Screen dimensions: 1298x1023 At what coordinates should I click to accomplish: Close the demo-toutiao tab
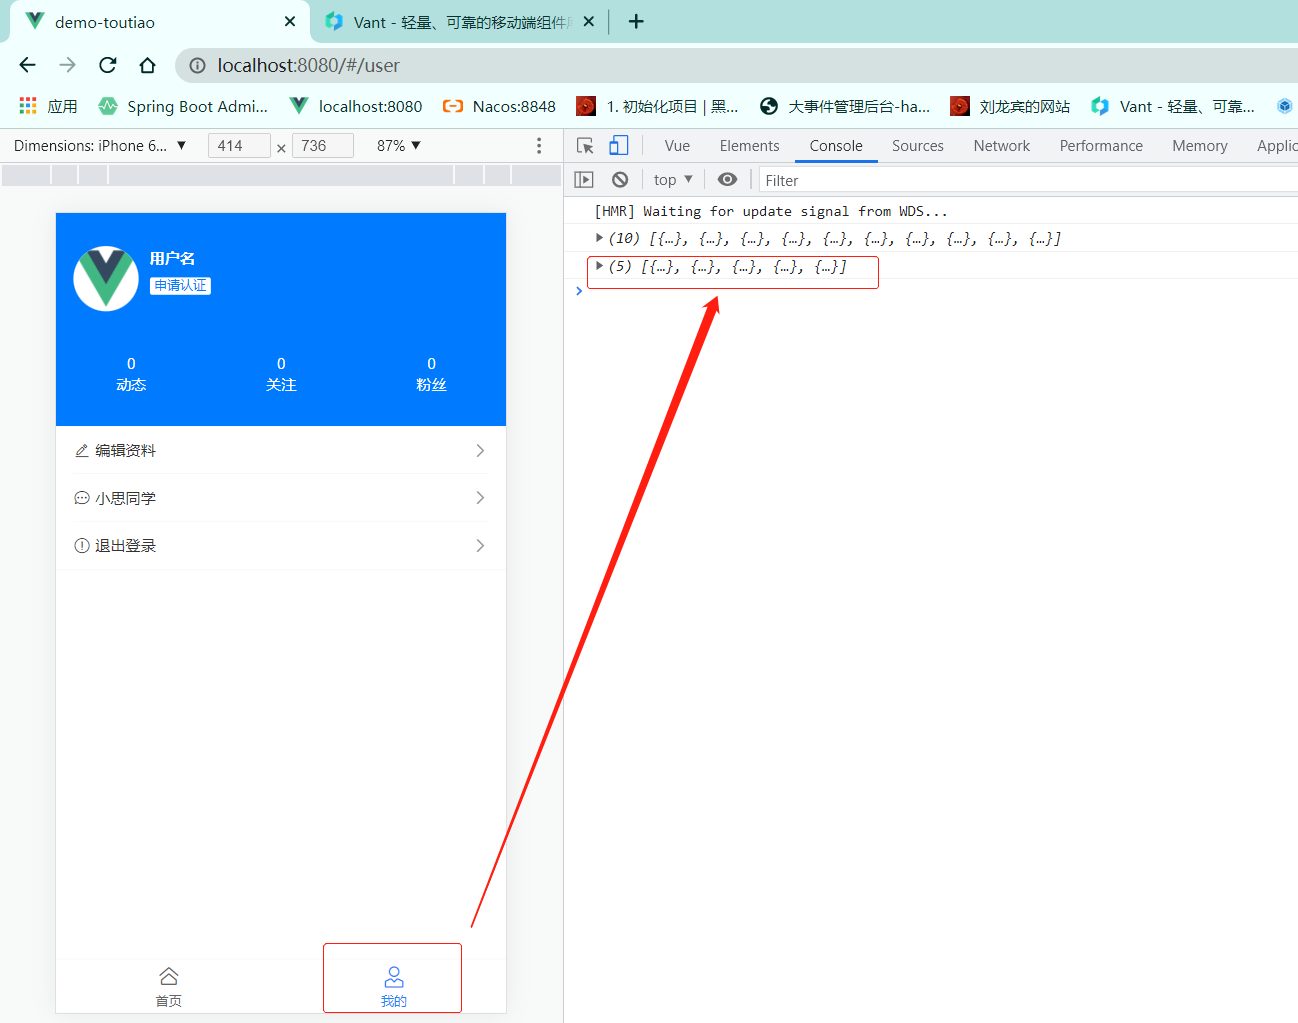tap(290, 21)
